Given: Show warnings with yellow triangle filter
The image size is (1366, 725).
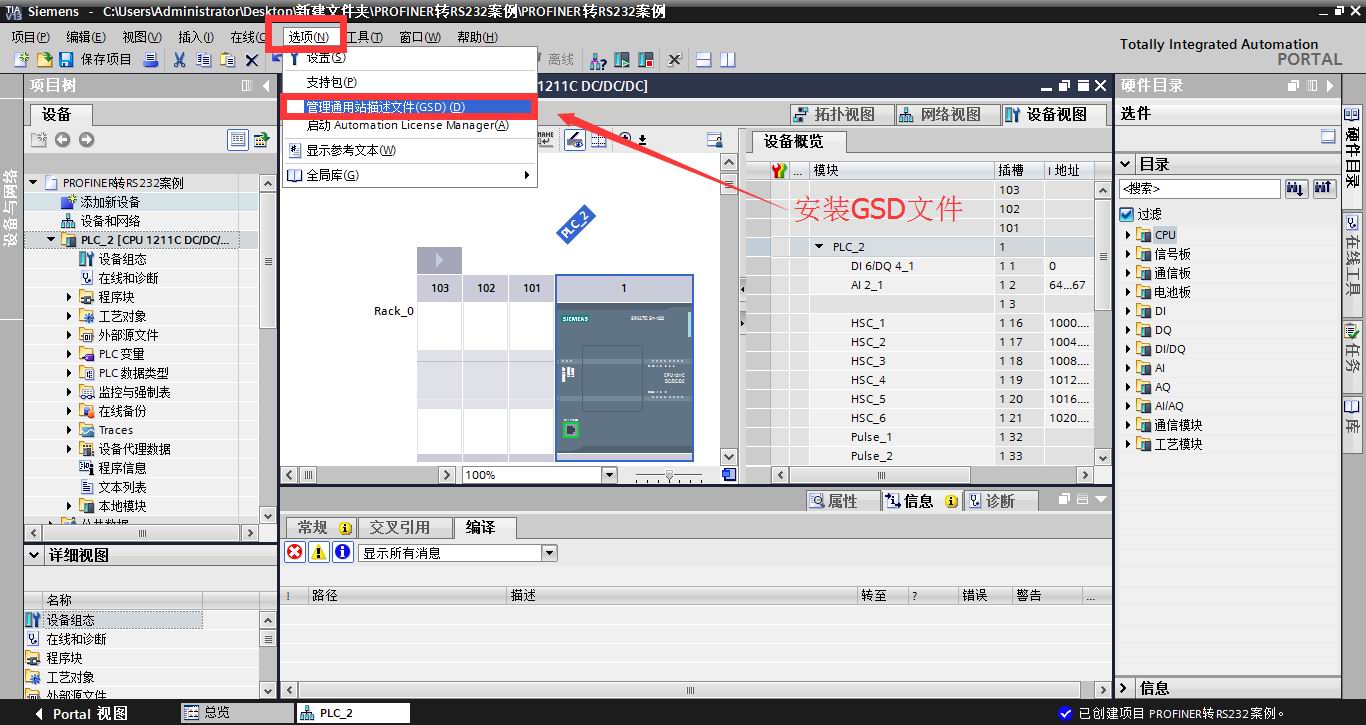Looking at the screenshot, I should click(319, 552).
